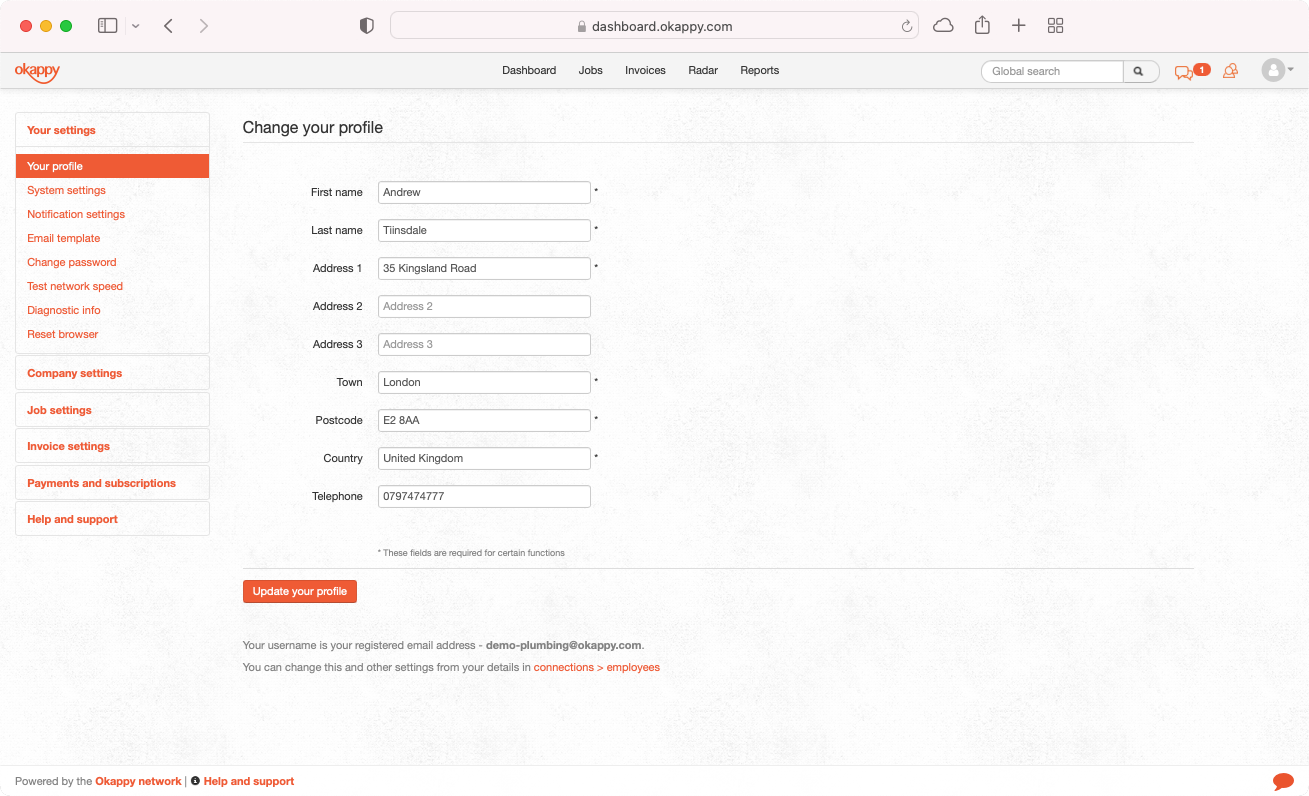This screenshot has height=796, width=1309.
Task: Click the Okappy logo
Action: 37,71
